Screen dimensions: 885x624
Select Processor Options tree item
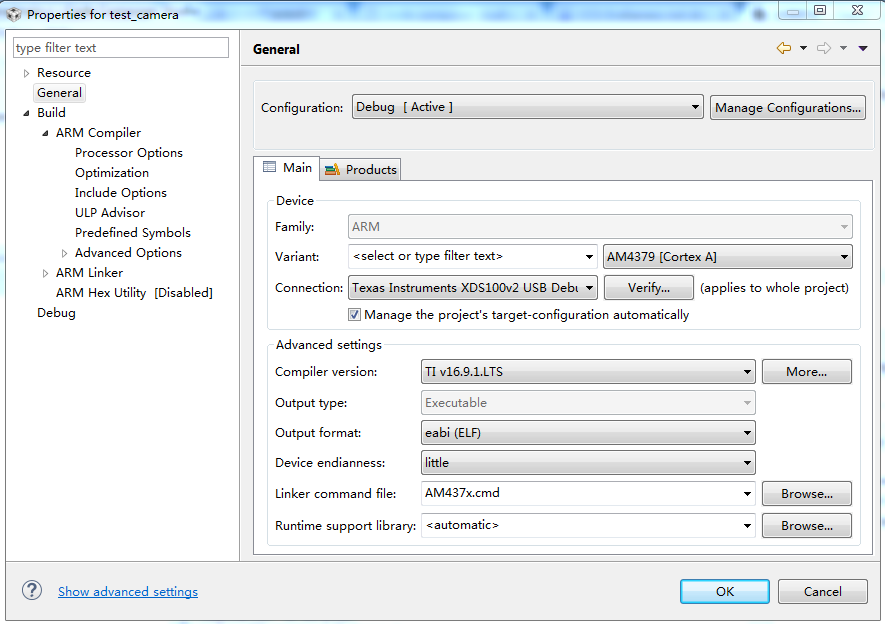[129, 153]
